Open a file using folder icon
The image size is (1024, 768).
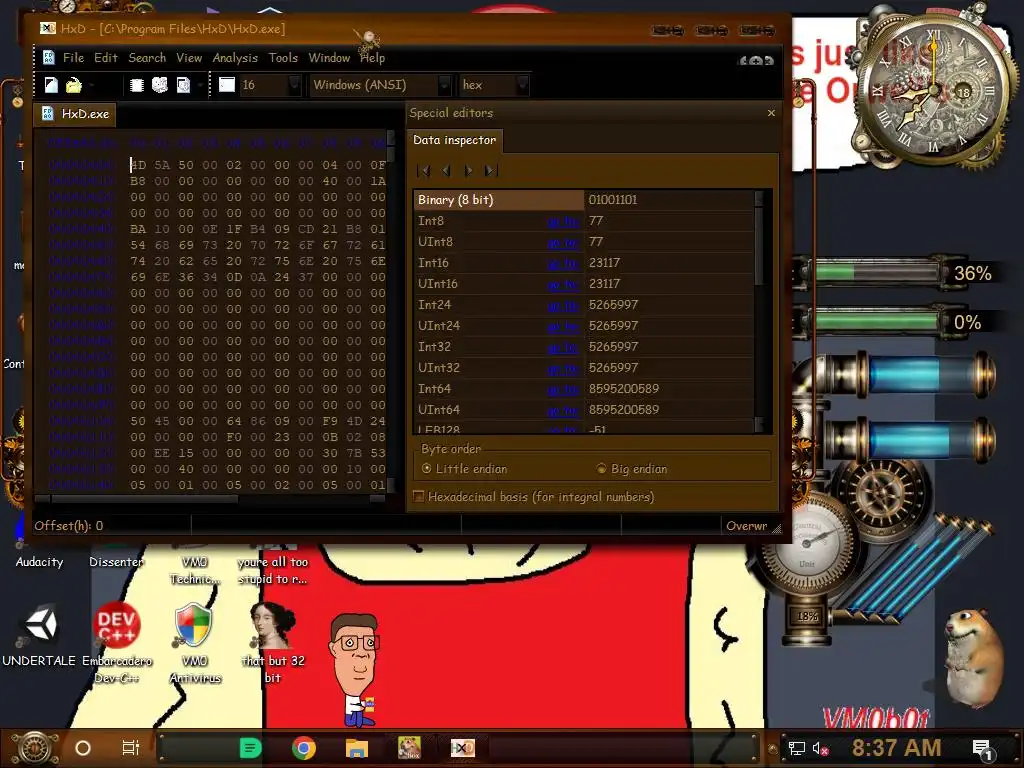click(x=73, y=85)
